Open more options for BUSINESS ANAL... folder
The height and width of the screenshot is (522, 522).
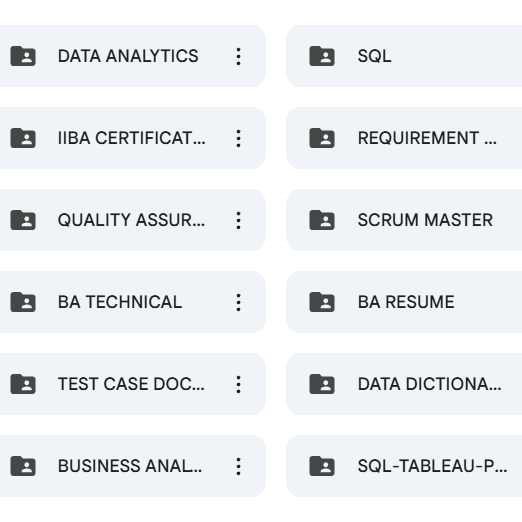(238, 466)
